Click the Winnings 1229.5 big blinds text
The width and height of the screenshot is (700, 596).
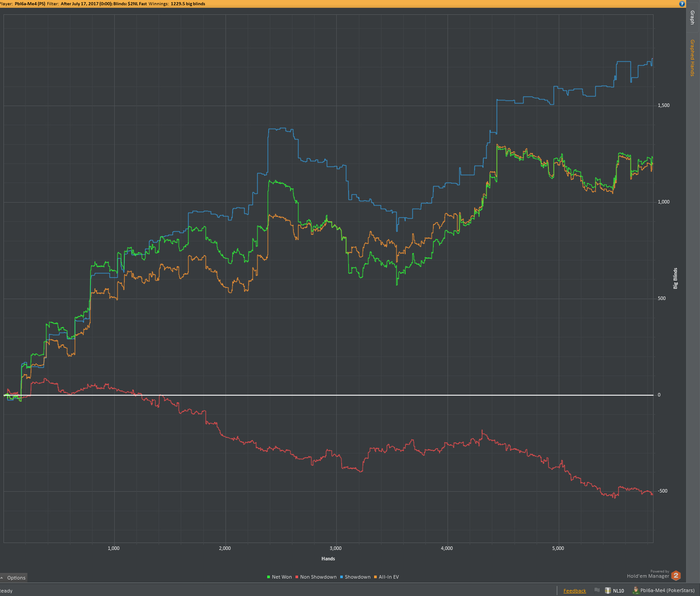[x=177, y=4]
